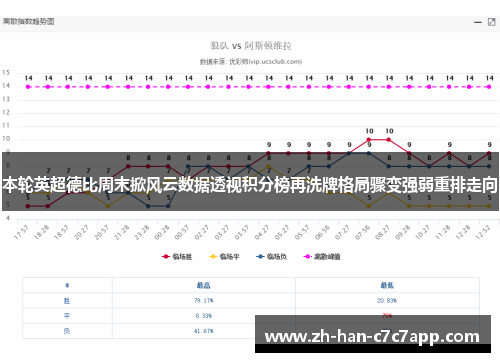This screenshot has width=500, height=362.
Task: Click the 12:52 x-axis time label
Action: [483, 232]
